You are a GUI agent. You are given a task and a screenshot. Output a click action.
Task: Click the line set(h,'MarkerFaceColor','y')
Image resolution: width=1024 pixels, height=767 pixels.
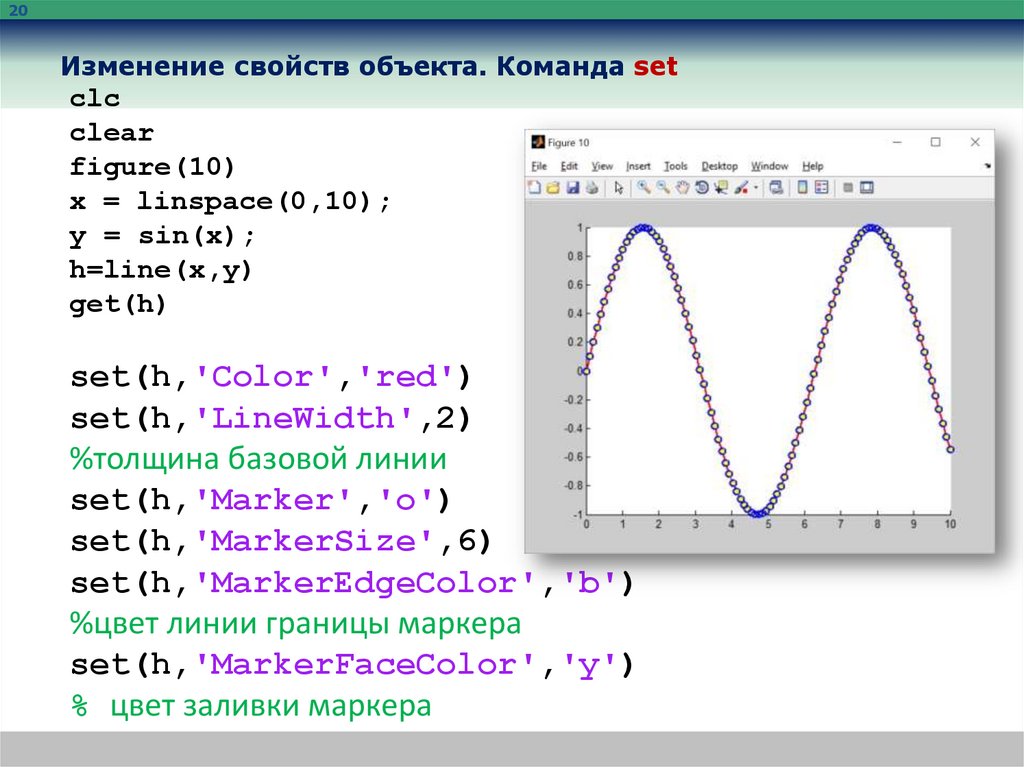pos(352,665)
